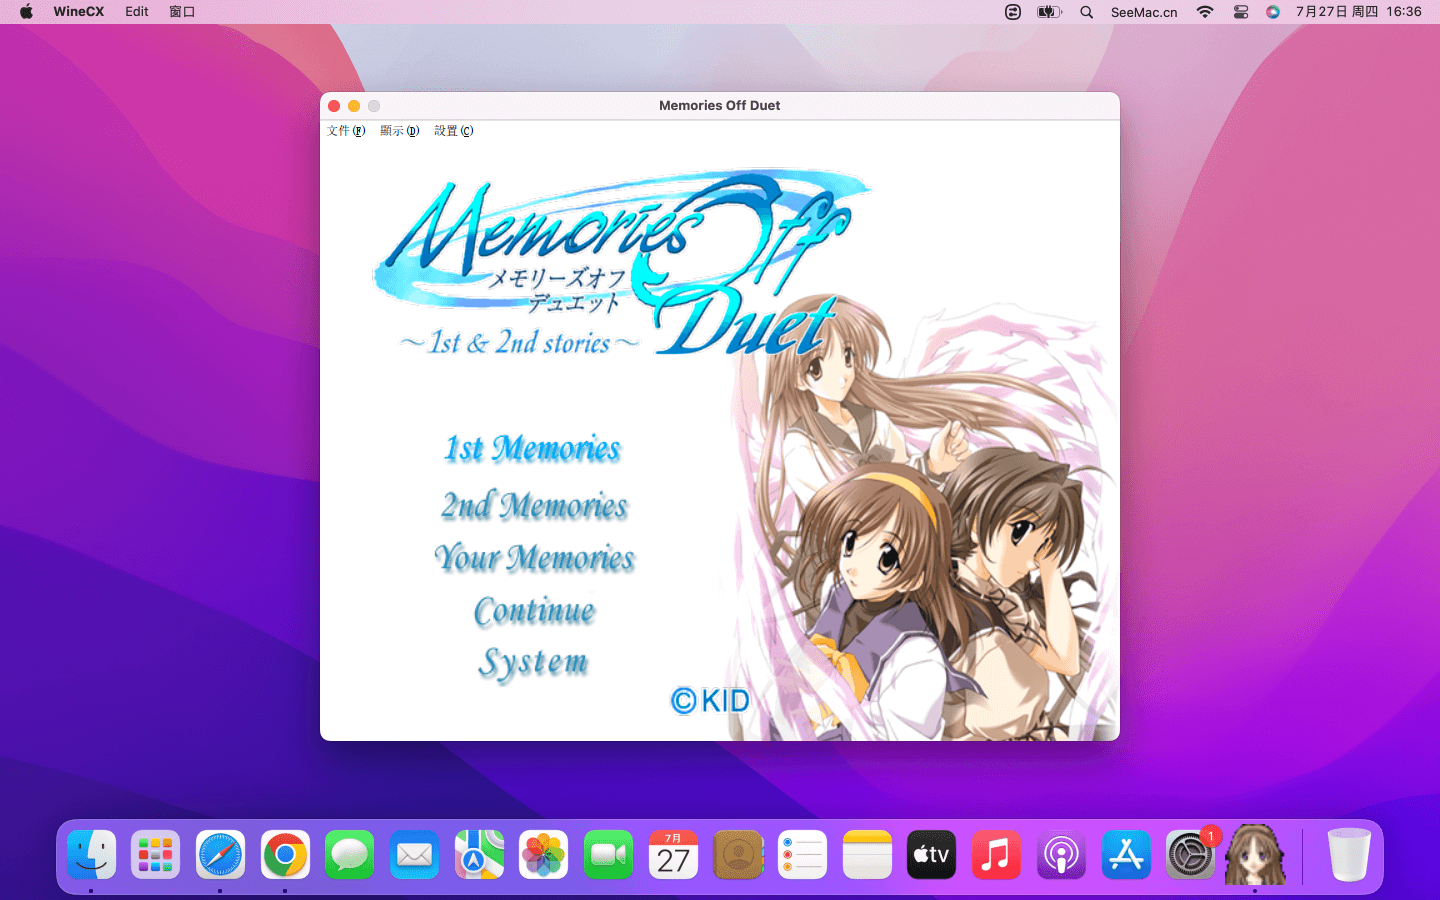Start the 1st Memories story
This screenshot has width=1440, height=900.
(532, 449)
